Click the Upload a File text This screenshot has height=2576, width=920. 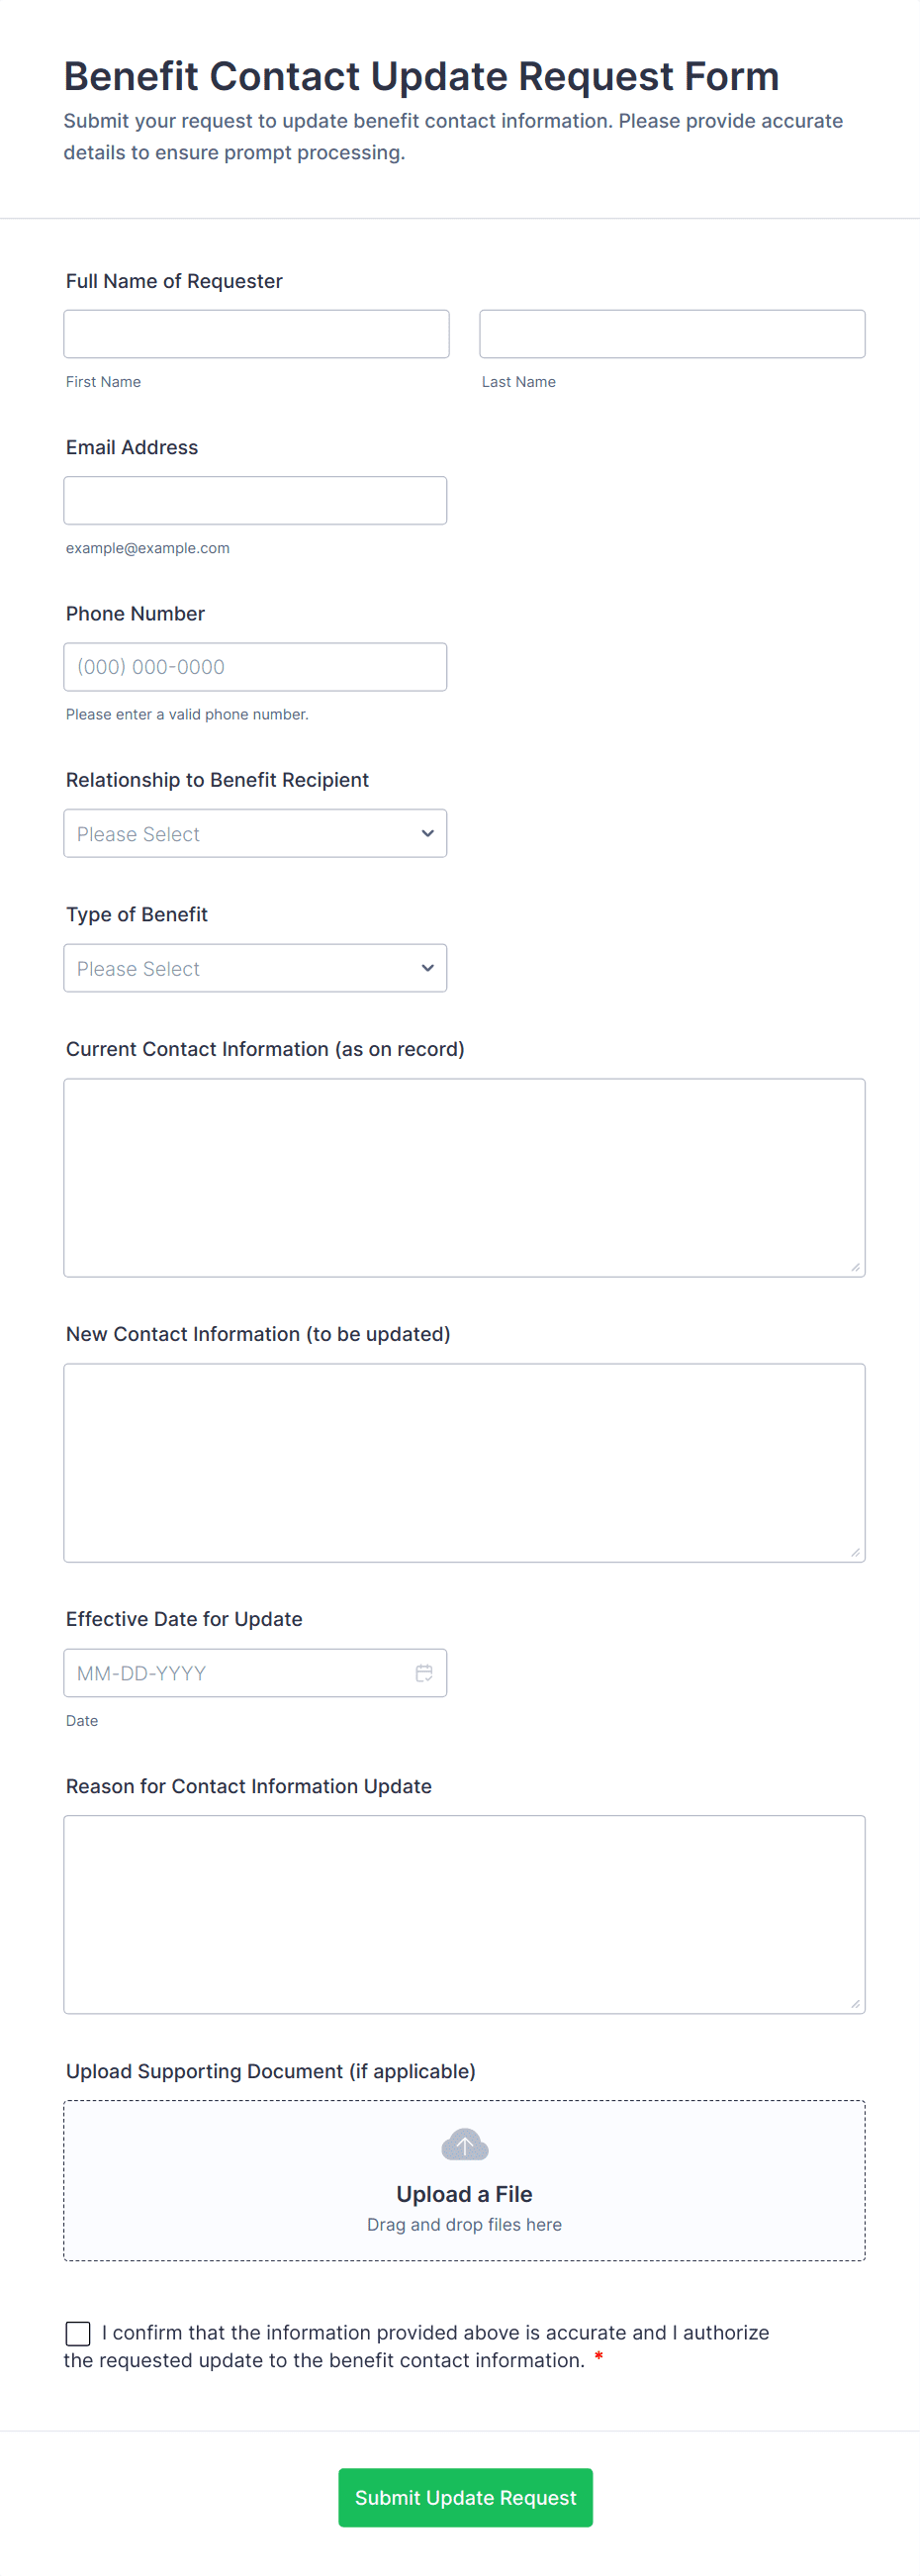click(x=464, y=2194)
